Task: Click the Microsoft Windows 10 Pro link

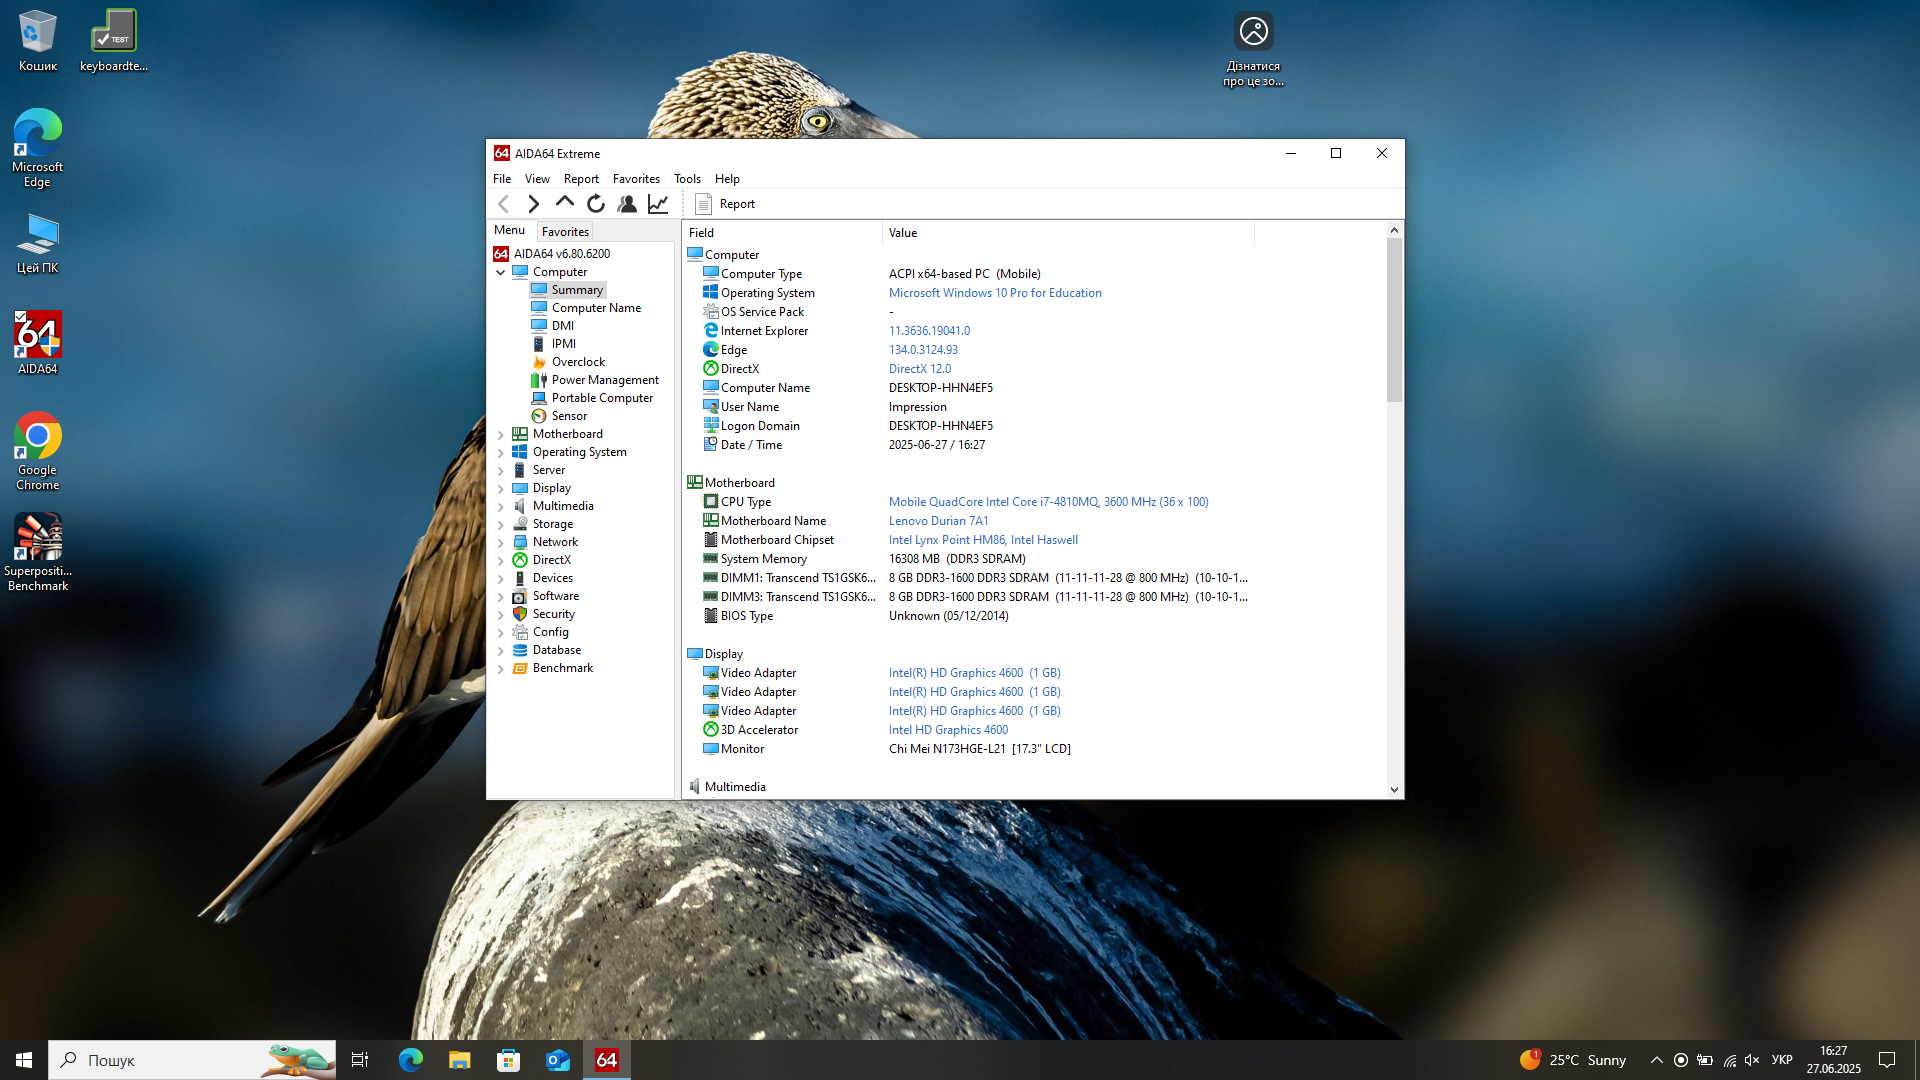Action: point(995,293)
